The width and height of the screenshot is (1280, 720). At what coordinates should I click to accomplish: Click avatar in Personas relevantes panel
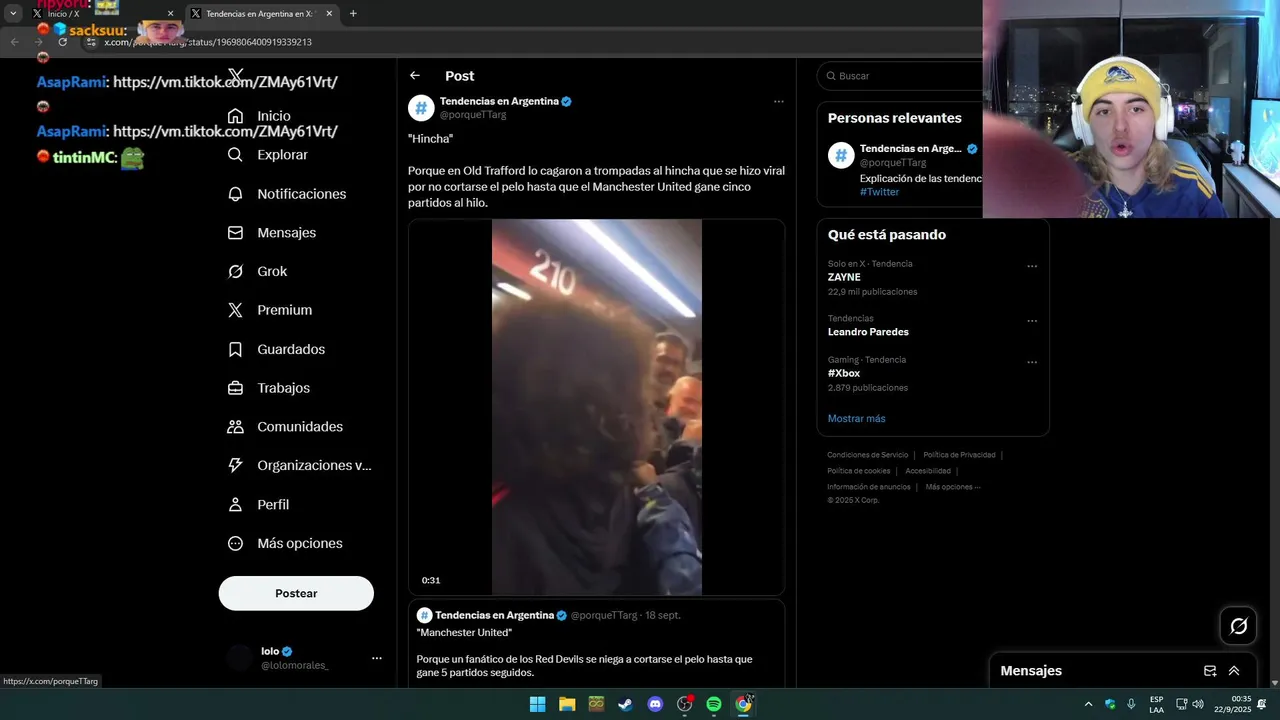pos(841,155)
